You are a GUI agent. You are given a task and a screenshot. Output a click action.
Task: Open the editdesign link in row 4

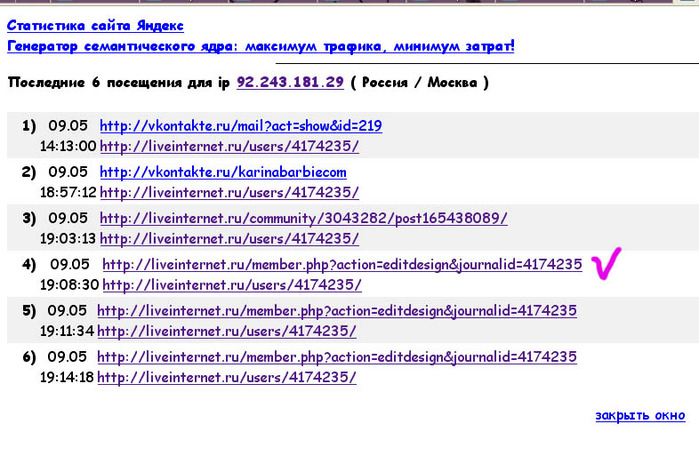(342, 265)
